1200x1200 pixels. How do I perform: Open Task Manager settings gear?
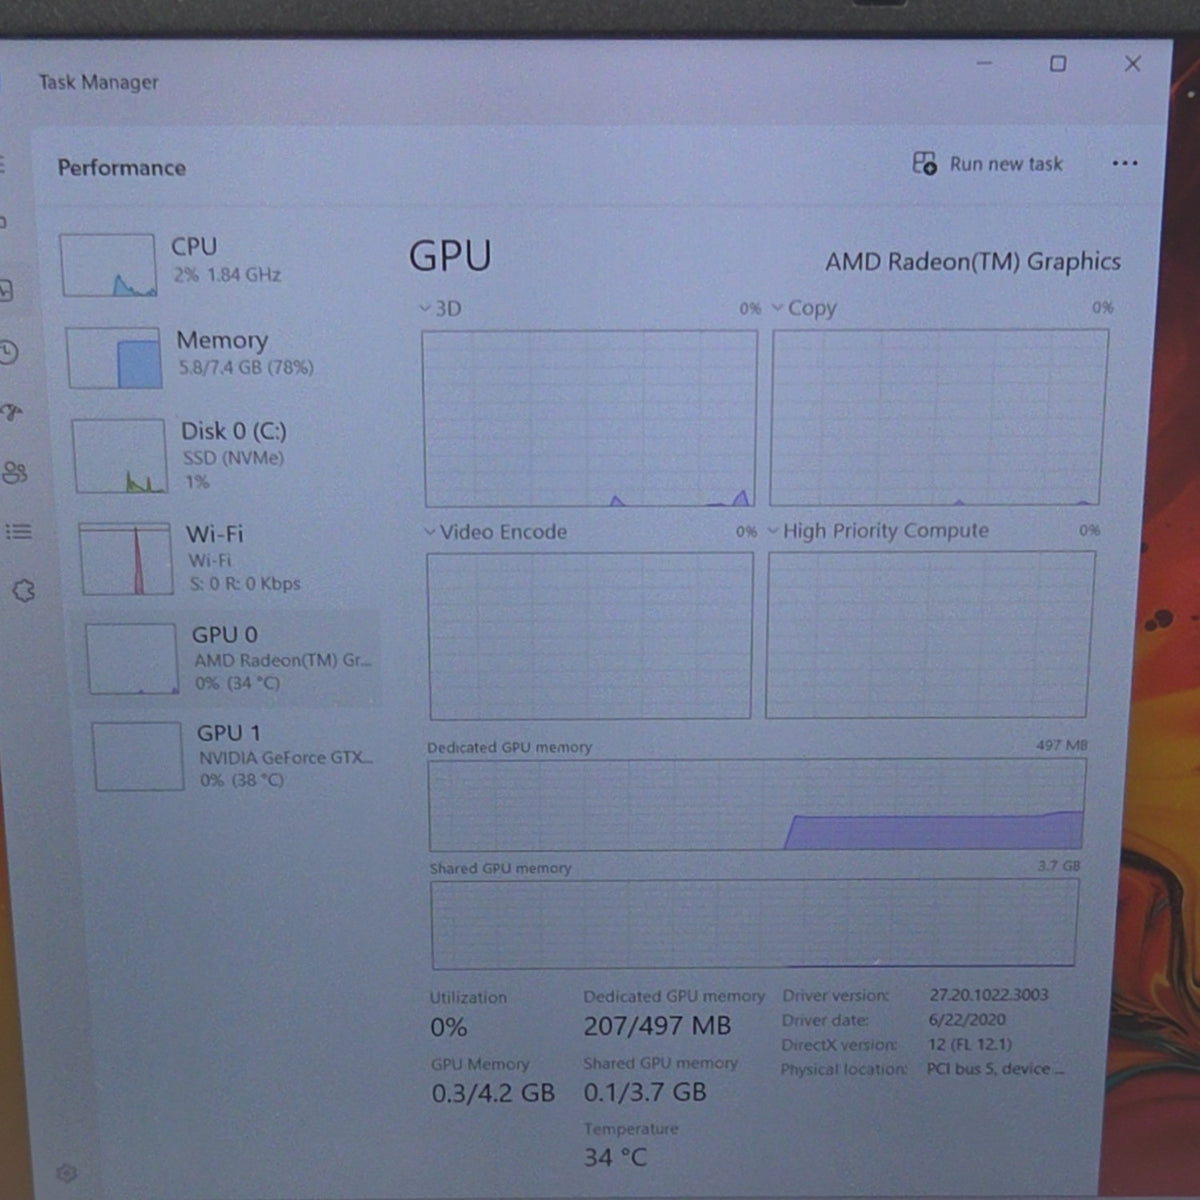coord(67,1173)
